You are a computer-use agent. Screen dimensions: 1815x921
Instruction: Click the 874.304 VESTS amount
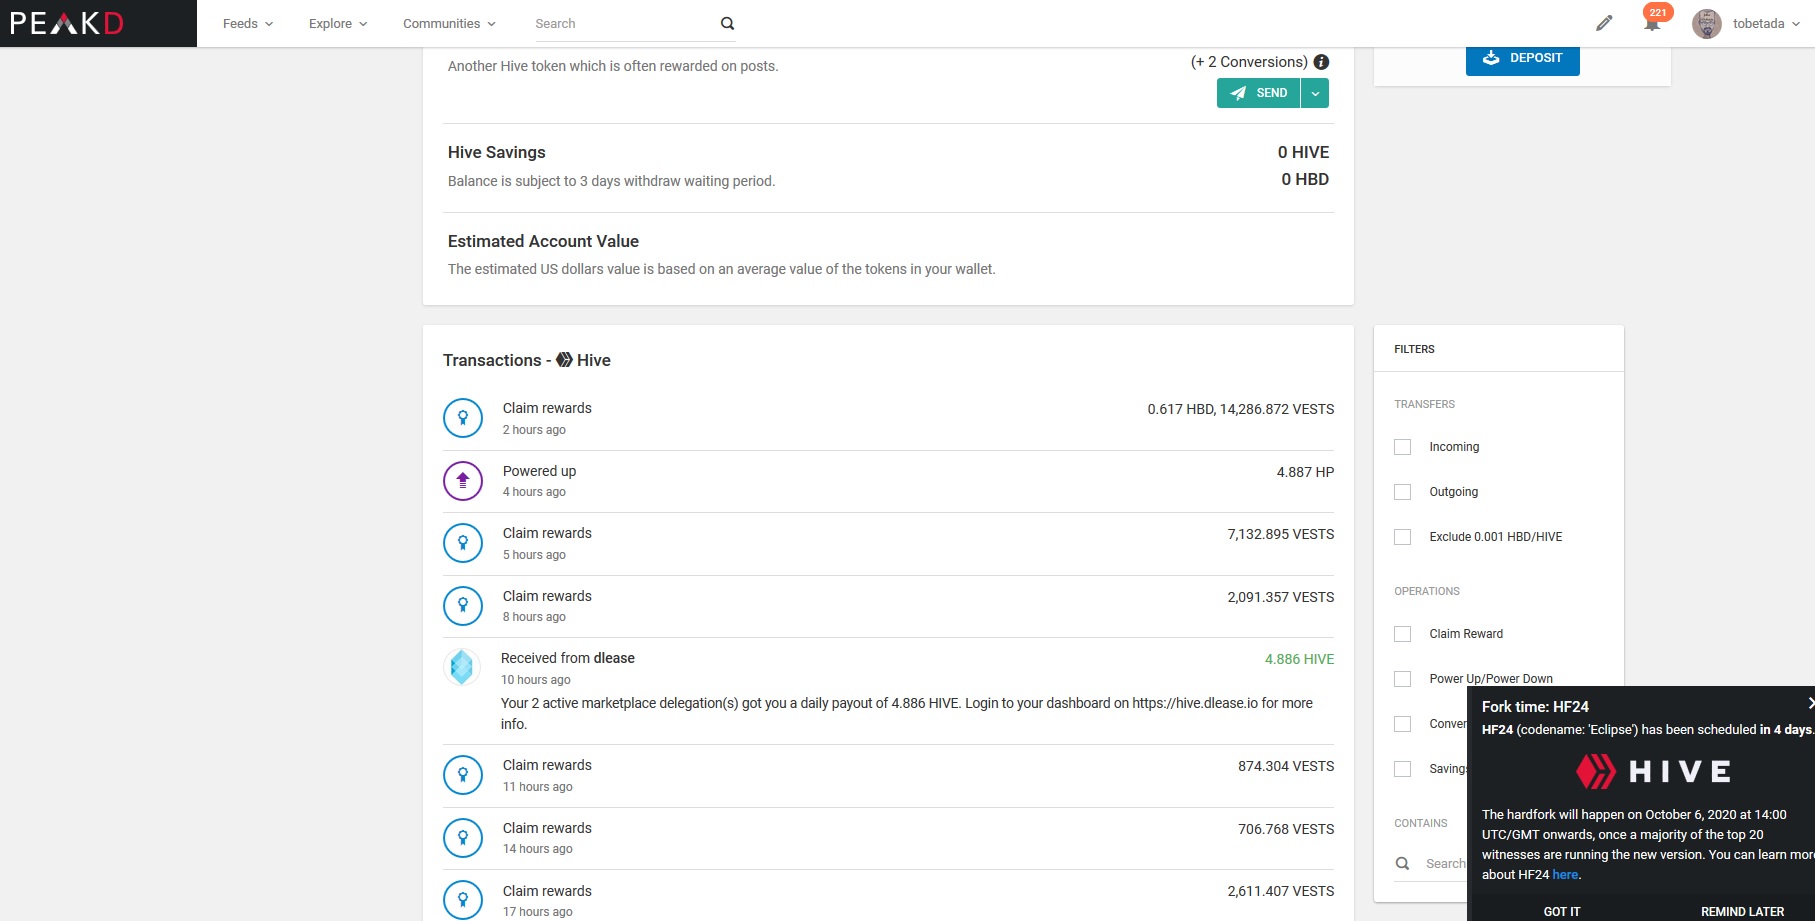pyautogui.click(x=1286, y=766)
